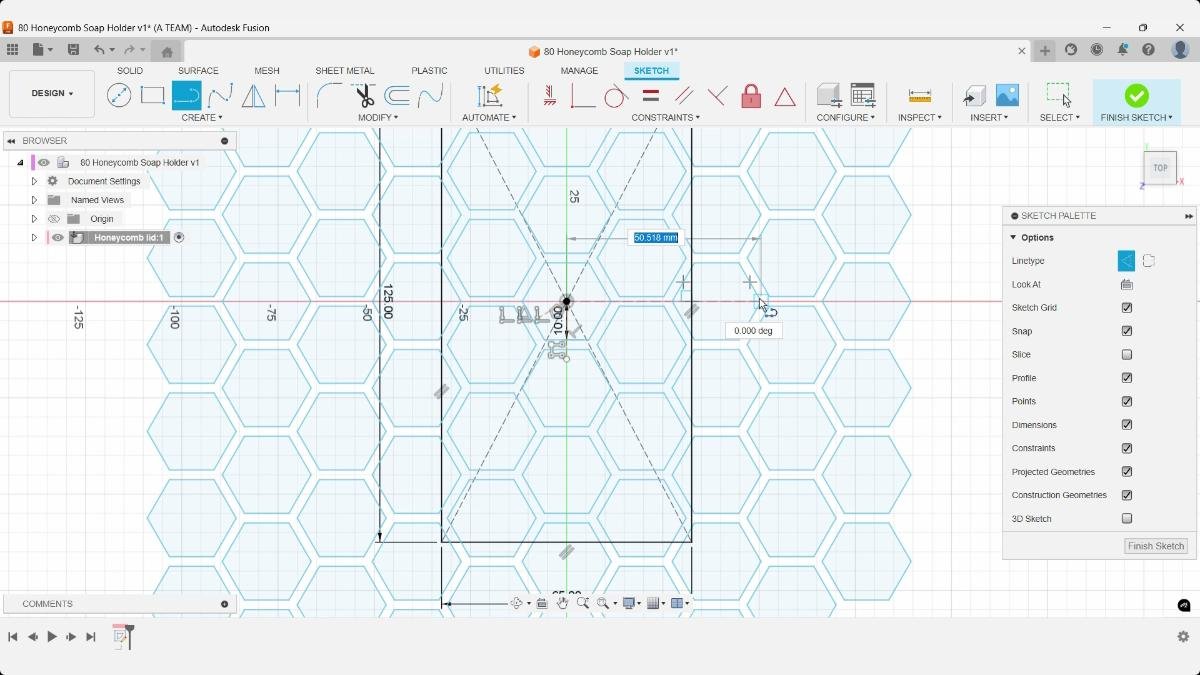This screenshot has height=675, width=1200.
Task: Open the Data Panel grid icon
Action: (x=12, y=50)
